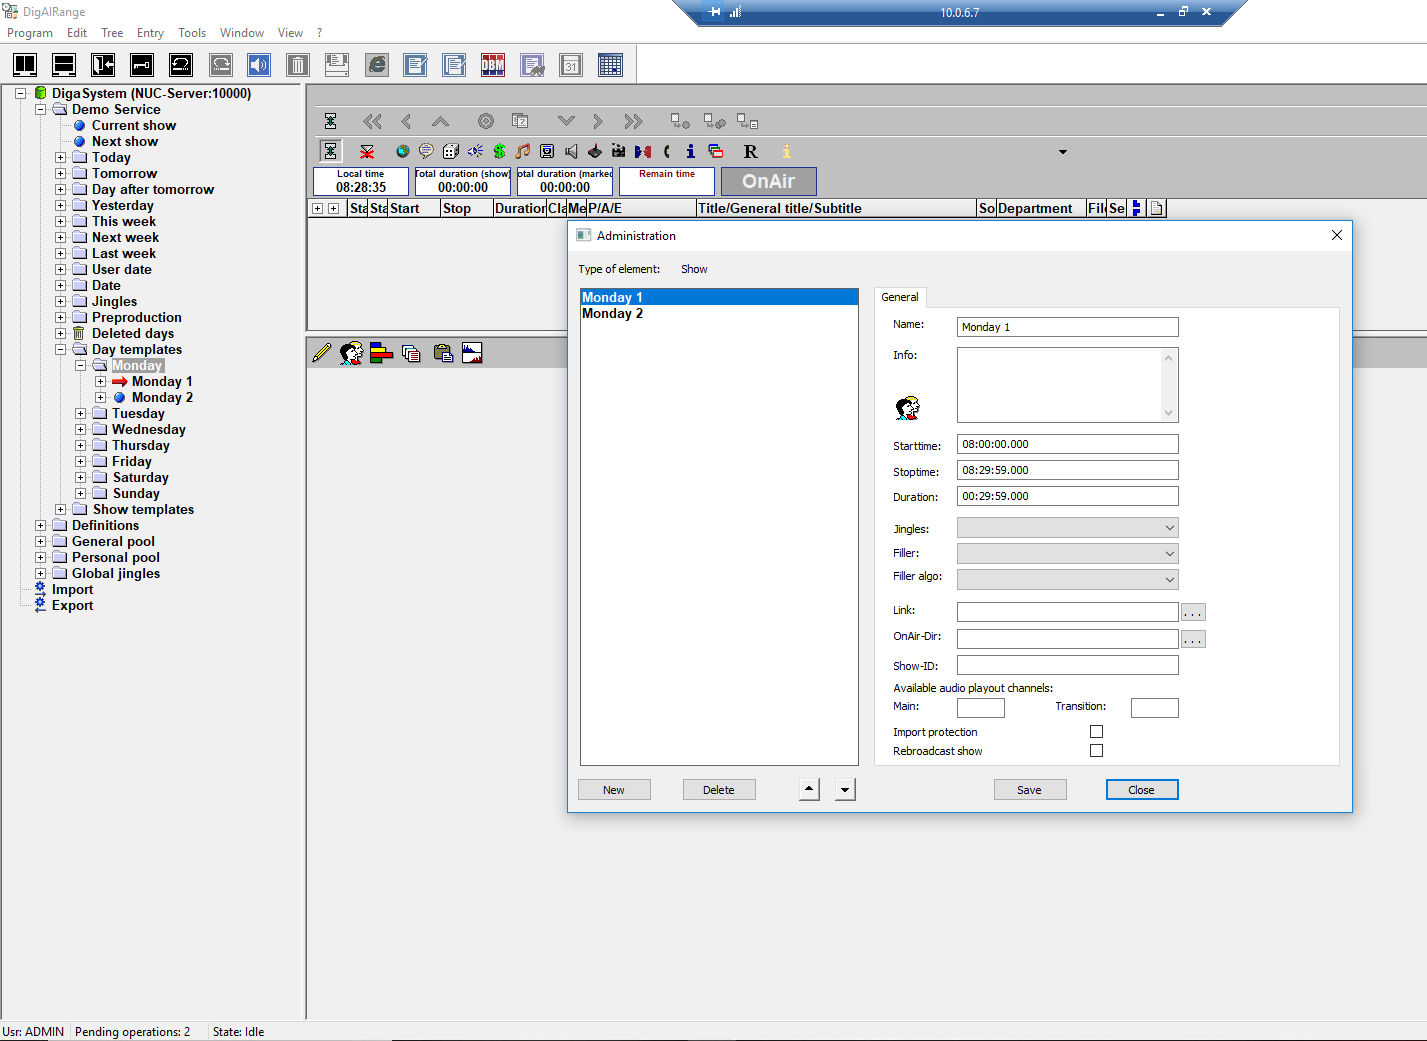Click the dice icon in toolbar
The height and width of the screenshot is (1041, 1427).
pyautogui.click(x=451, y=151)
